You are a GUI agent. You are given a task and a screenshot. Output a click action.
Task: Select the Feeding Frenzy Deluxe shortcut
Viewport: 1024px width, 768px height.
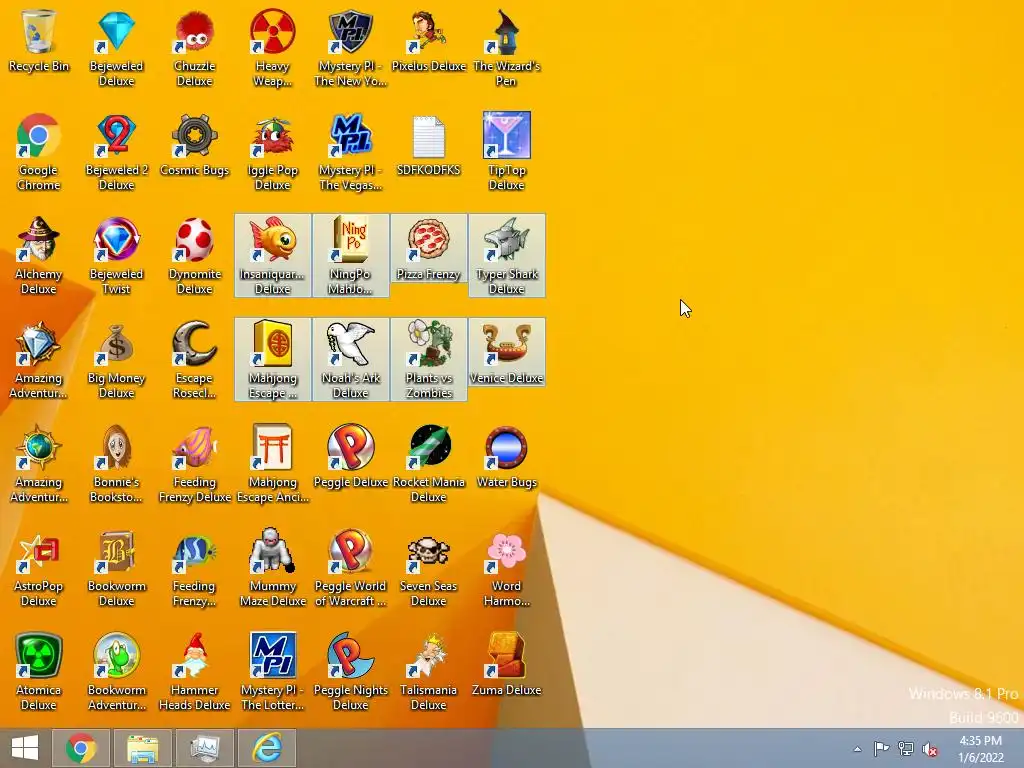tap(195, 463)
